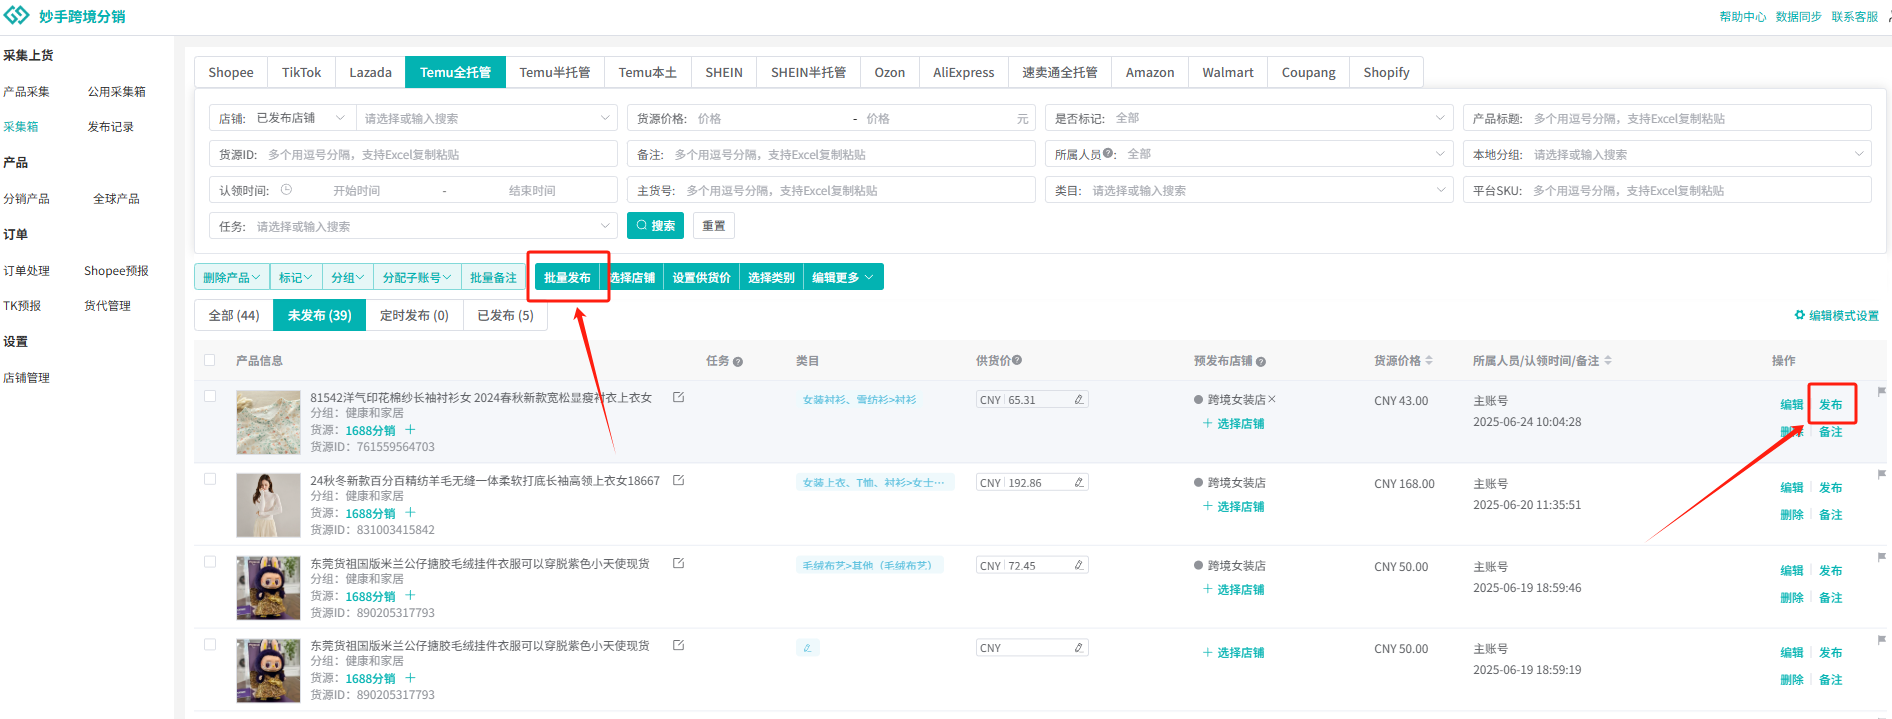Image resolution: width=1892 pixels, height=719 pixels.
Task: Click the flag icon on the 81542洋气印花 row
Action: (x=1881, y=392)
